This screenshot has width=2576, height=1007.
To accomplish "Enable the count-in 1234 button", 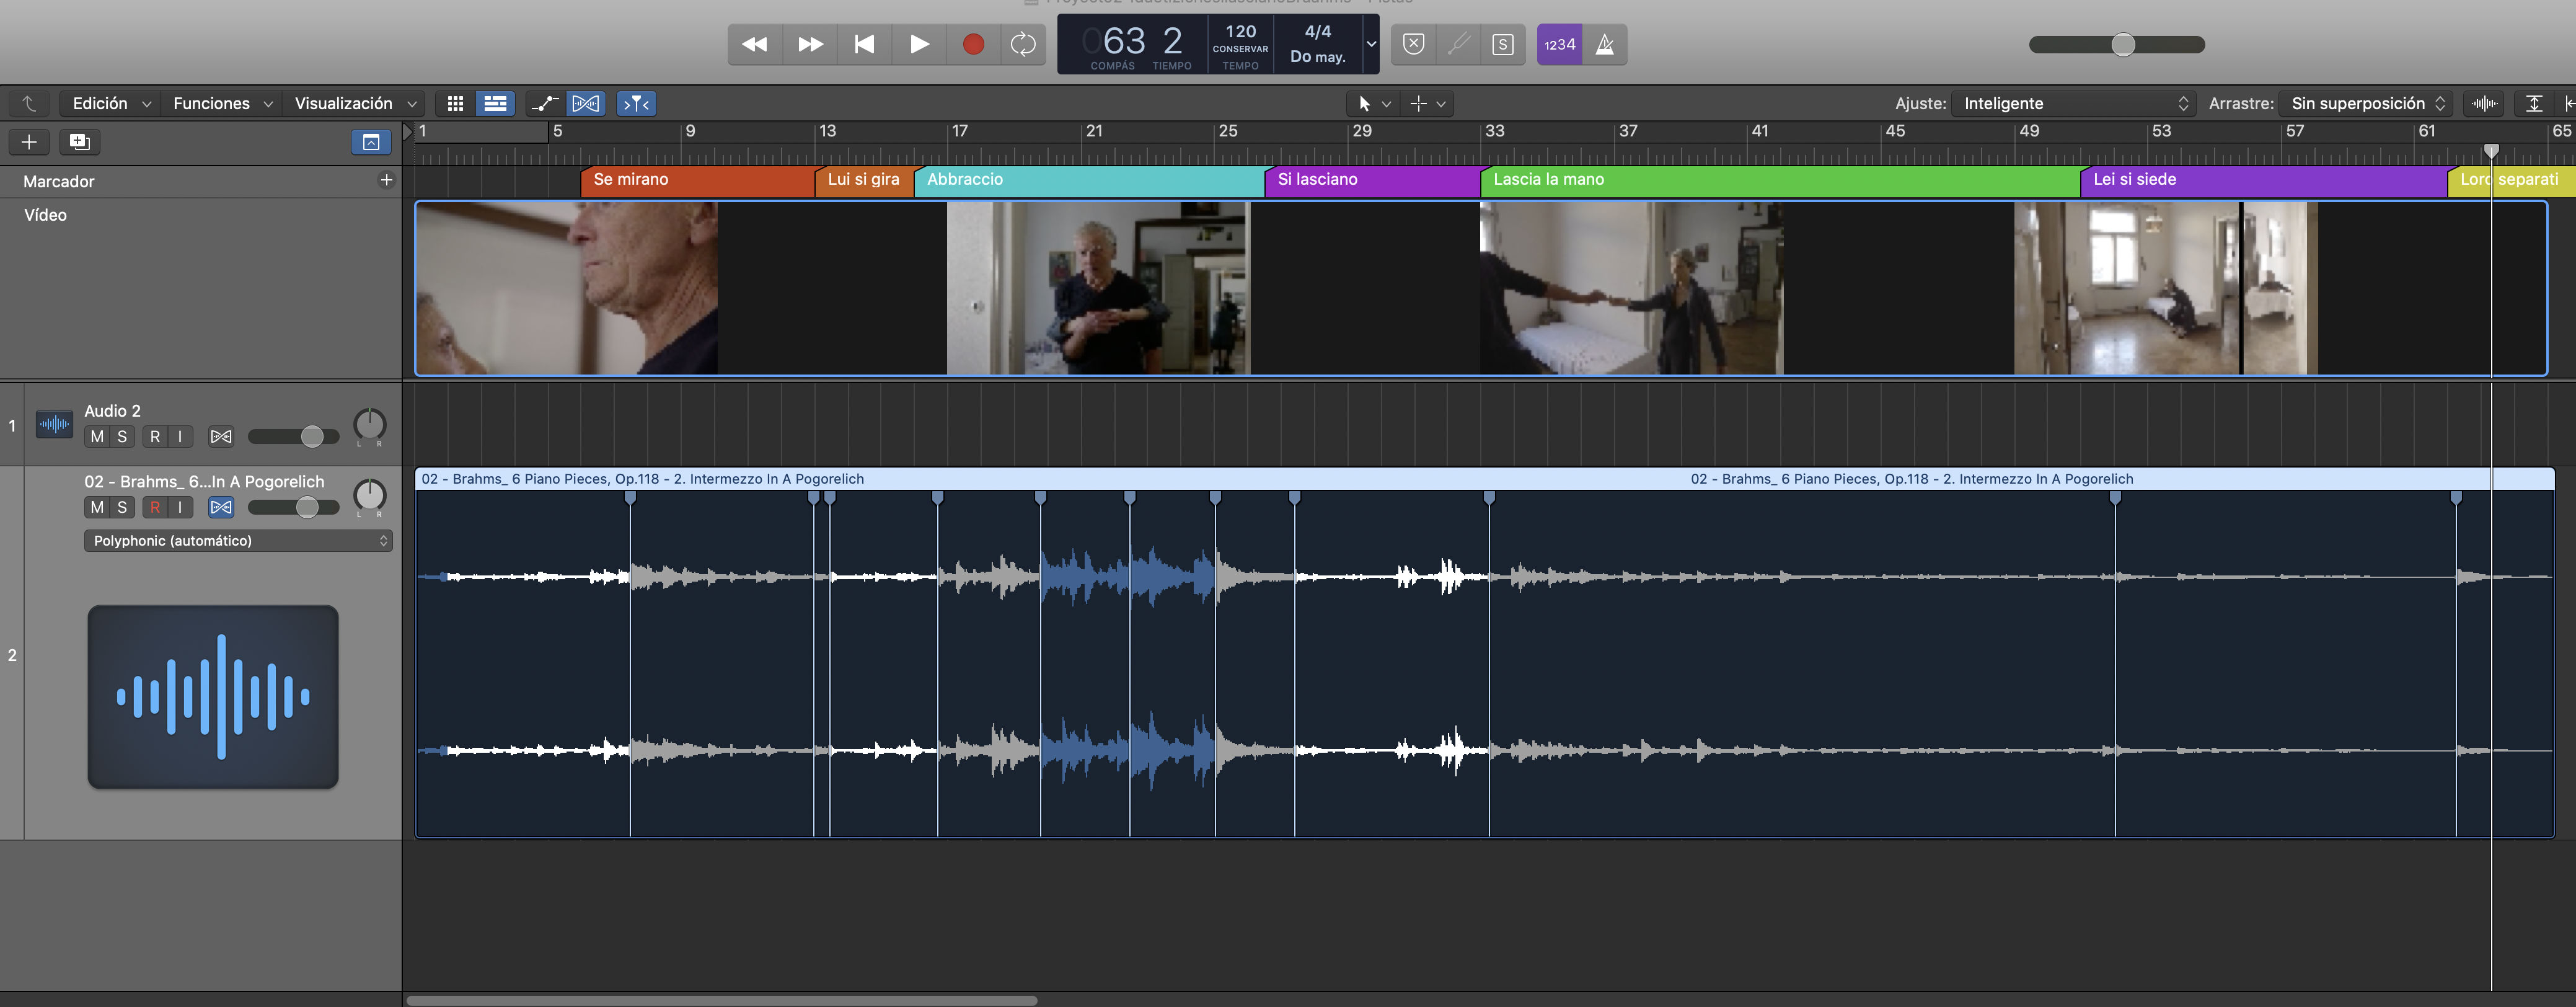I will point(1559,44).
